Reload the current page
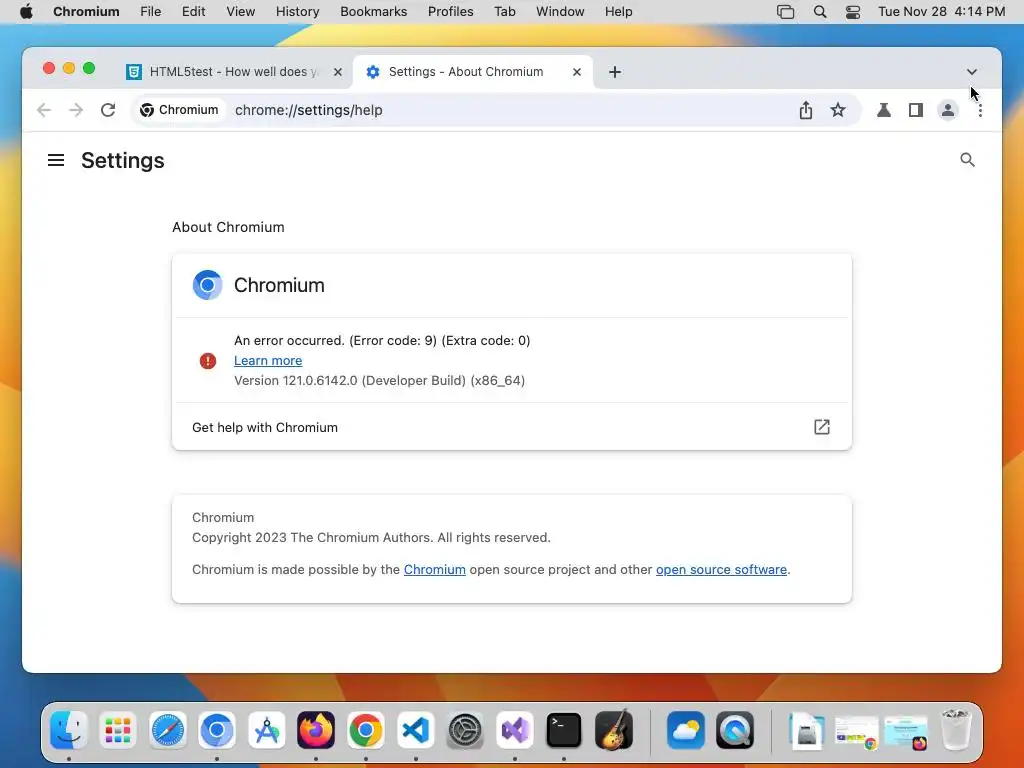The image size is (1024, 768). [108, 110]
